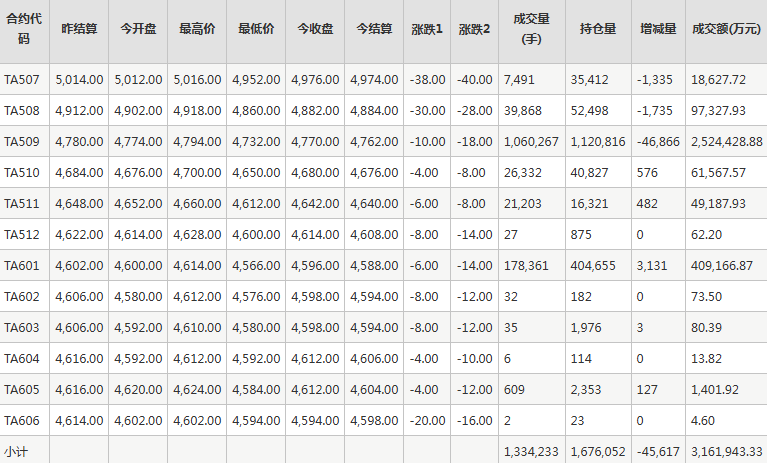Select contract code TA510
Screen dimensions: 767x463
22,173
